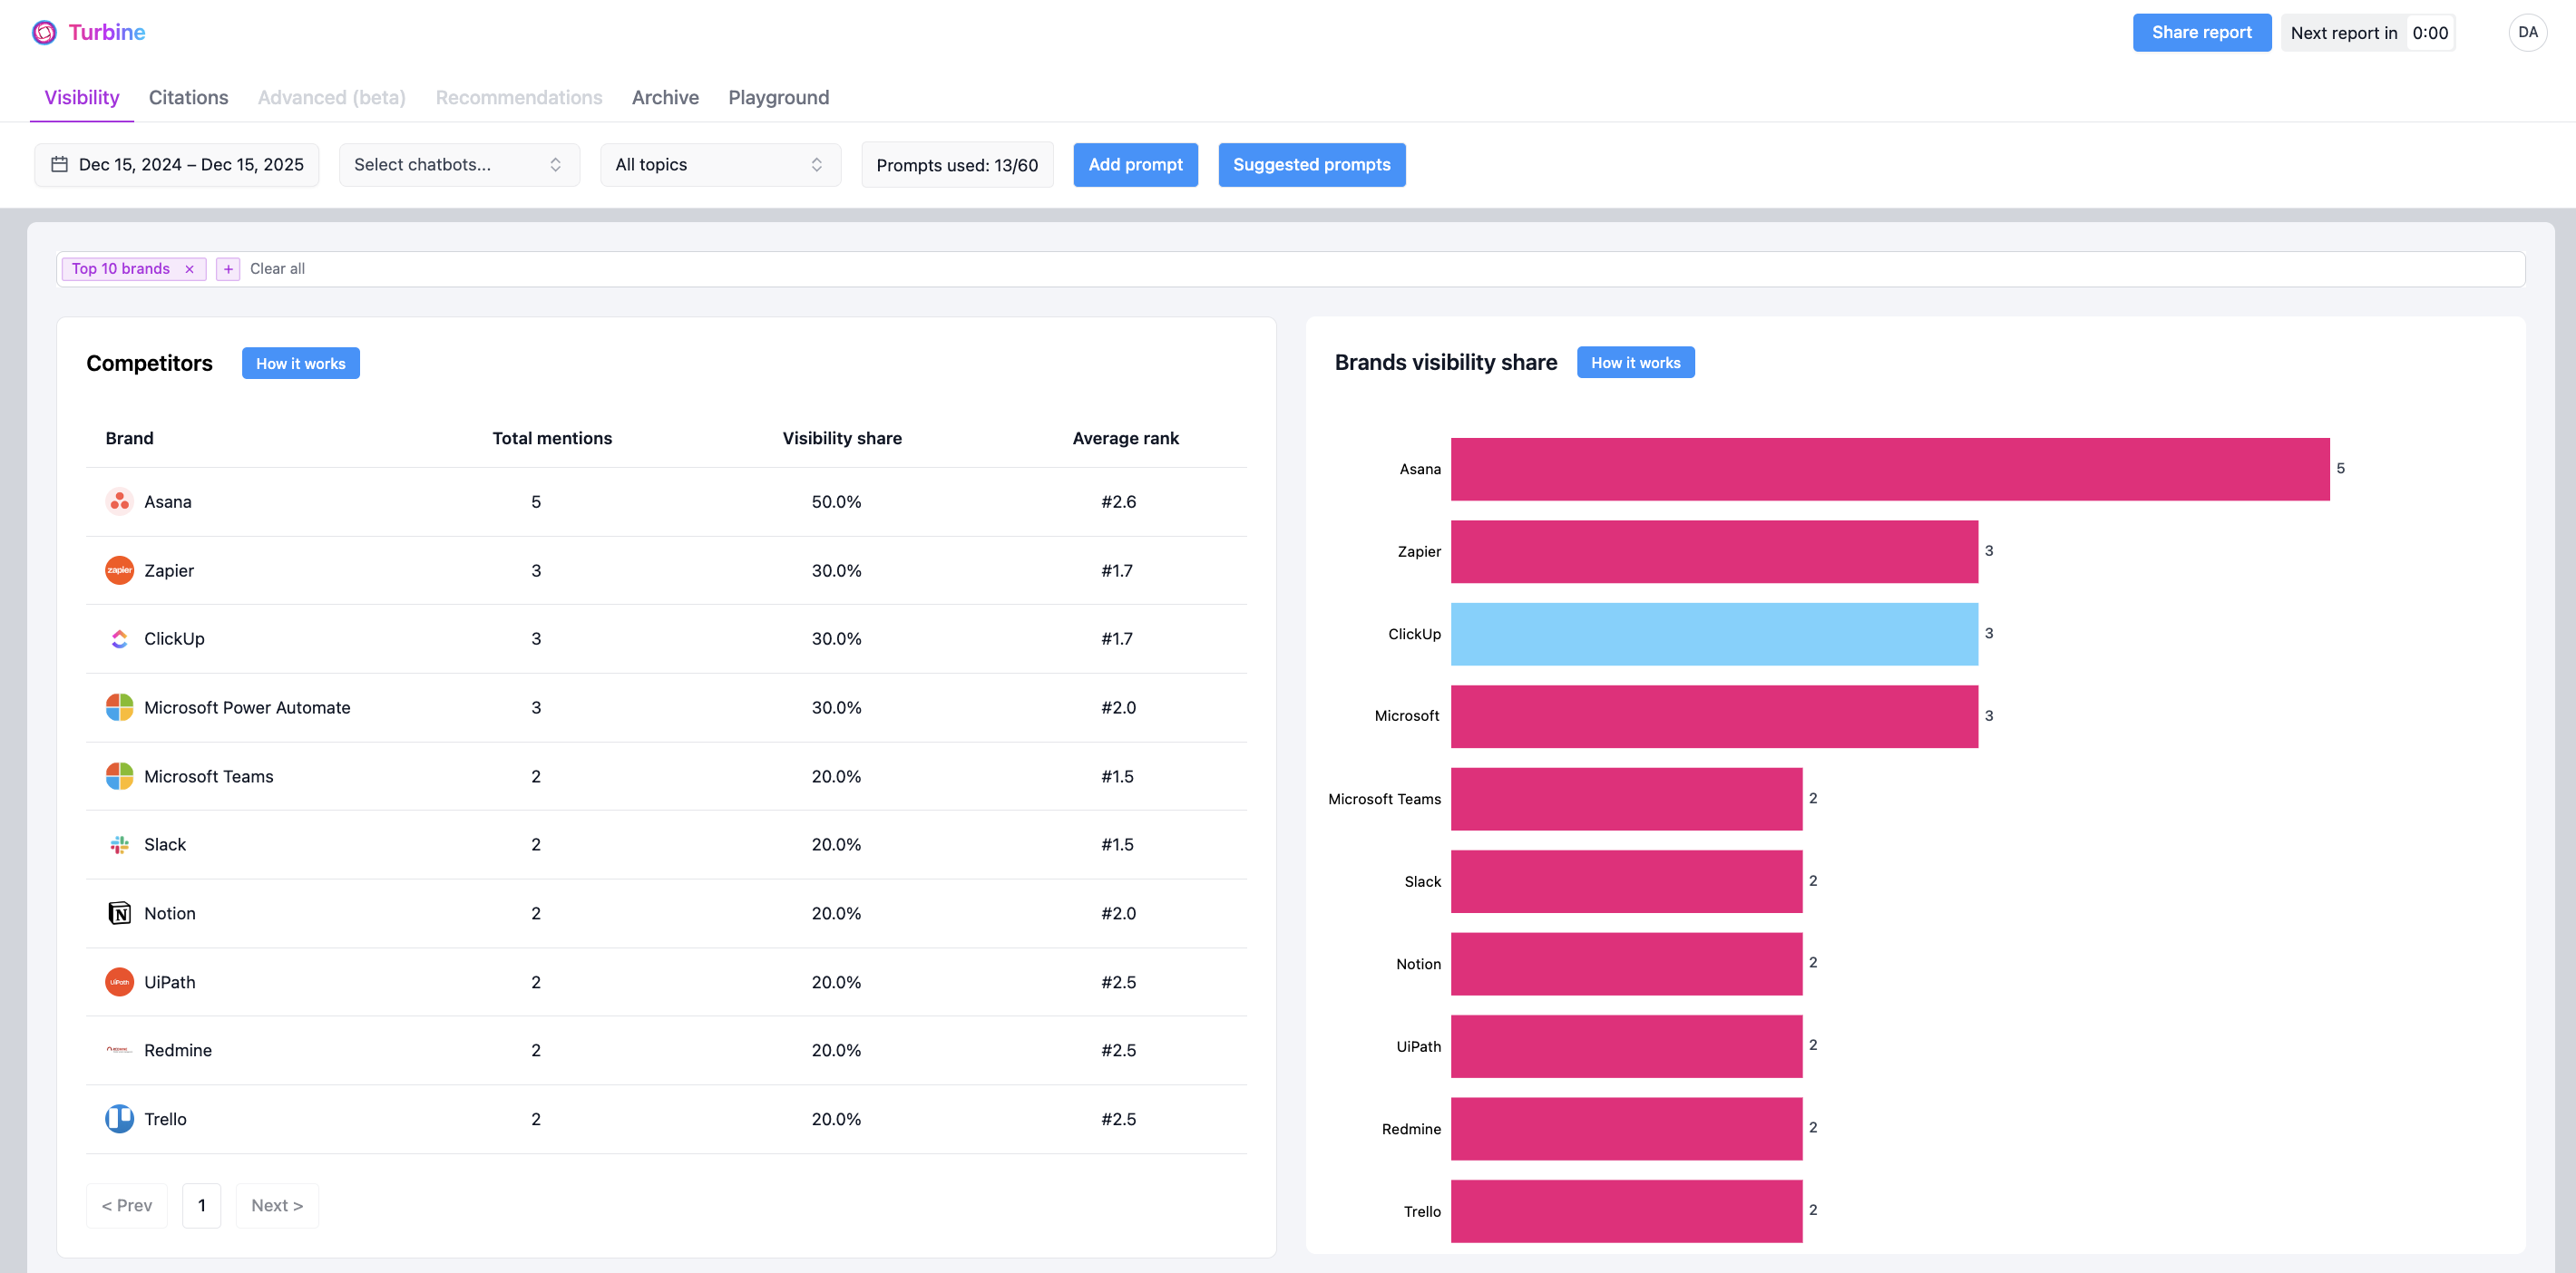Screen dimensions: 2576x1273
Task: Click the Notion brand logo icon
Action: [x=119, y=913]
